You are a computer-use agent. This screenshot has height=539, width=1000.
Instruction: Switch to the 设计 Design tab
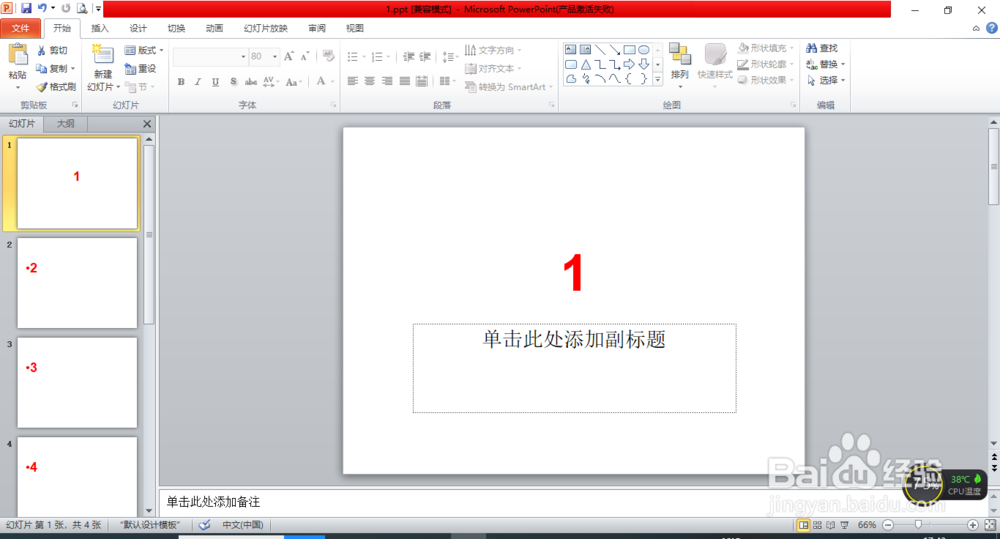point(138,28)
